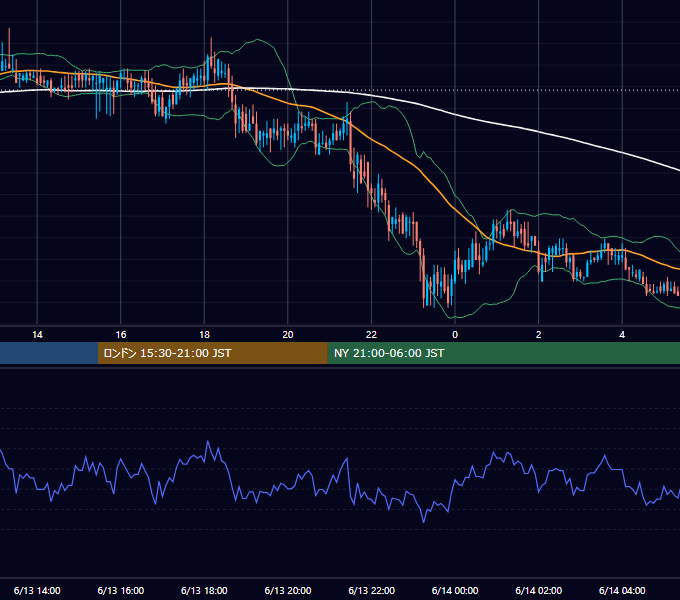680x600 pixels.
Task: Click the 6/14 00:00 date label
Action: click(x=455, y=590)
